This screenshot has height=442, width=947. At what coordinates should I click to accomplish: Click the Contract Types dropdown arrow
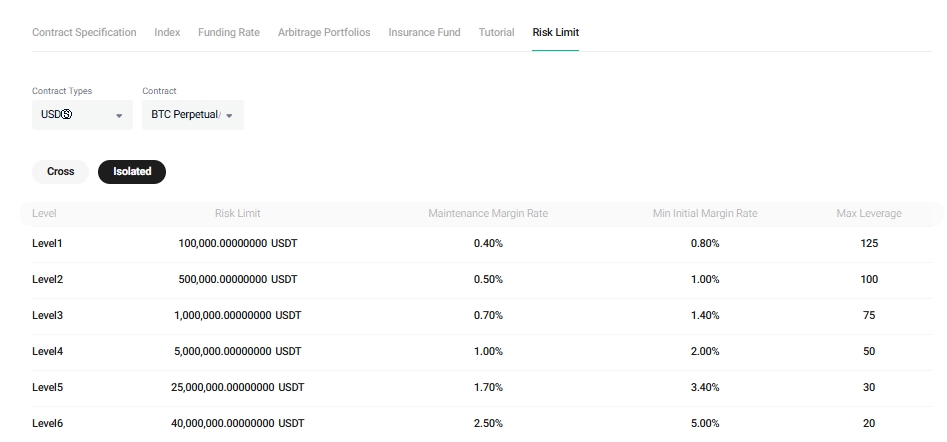(119, 116)
